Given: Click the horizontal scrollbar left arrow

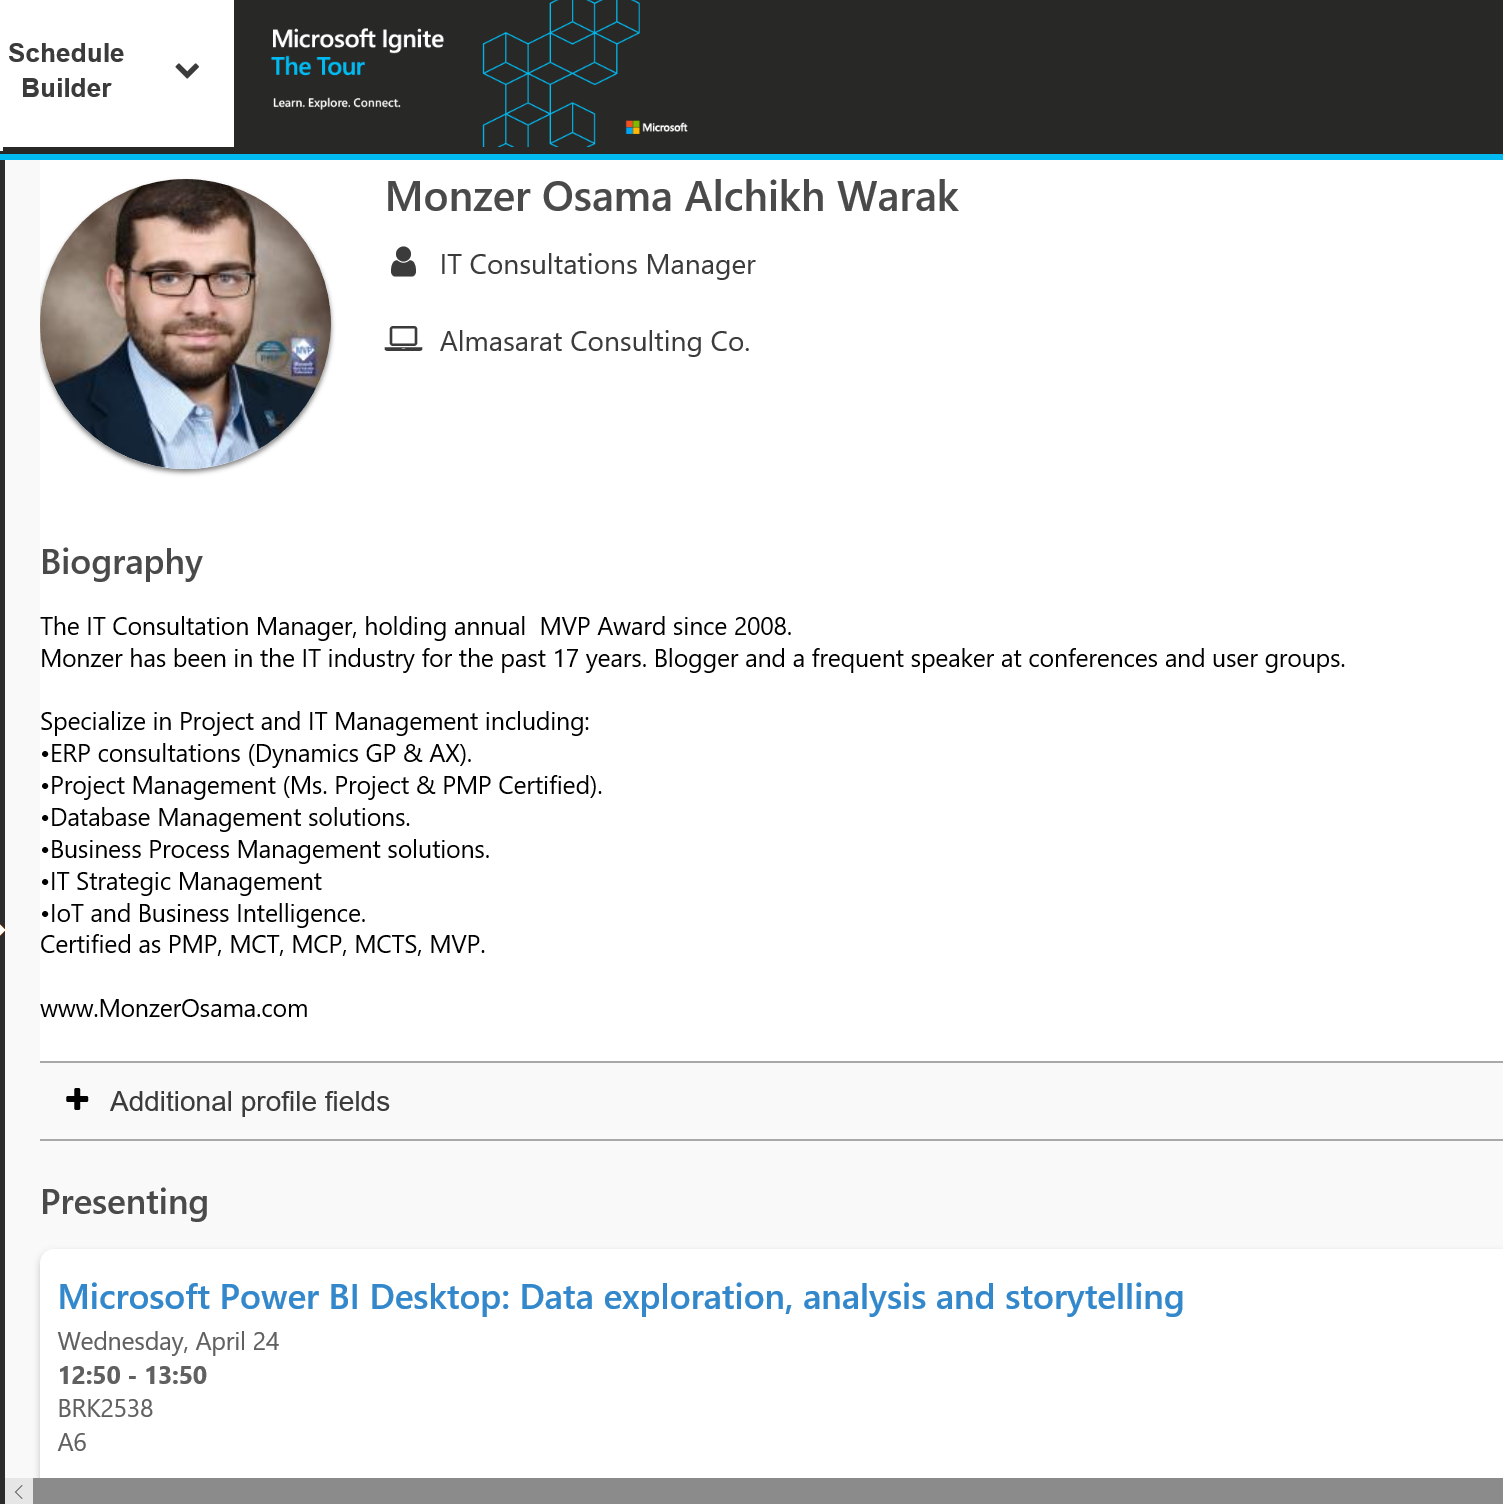Looking at the screenshot, I should [18, 1491].
